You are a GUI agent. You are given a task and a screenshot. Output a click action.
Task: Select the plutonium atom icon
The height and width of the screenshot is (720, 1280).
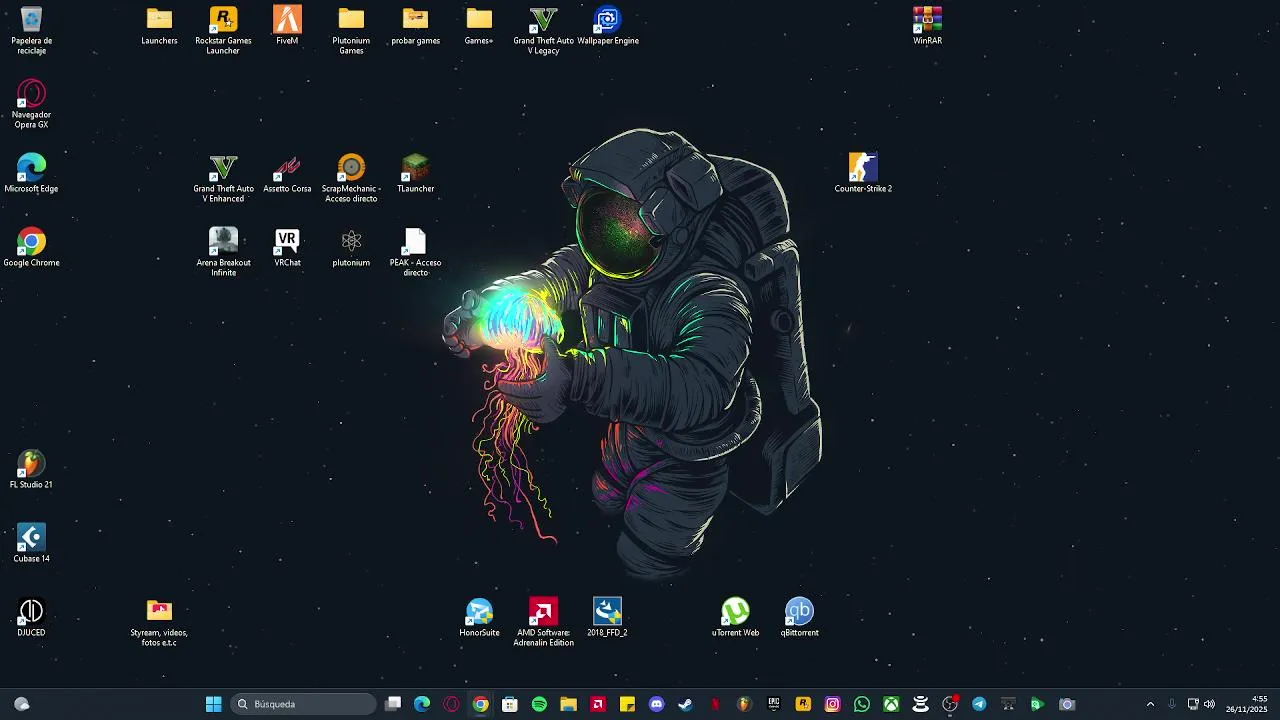[x=351, y=247]
